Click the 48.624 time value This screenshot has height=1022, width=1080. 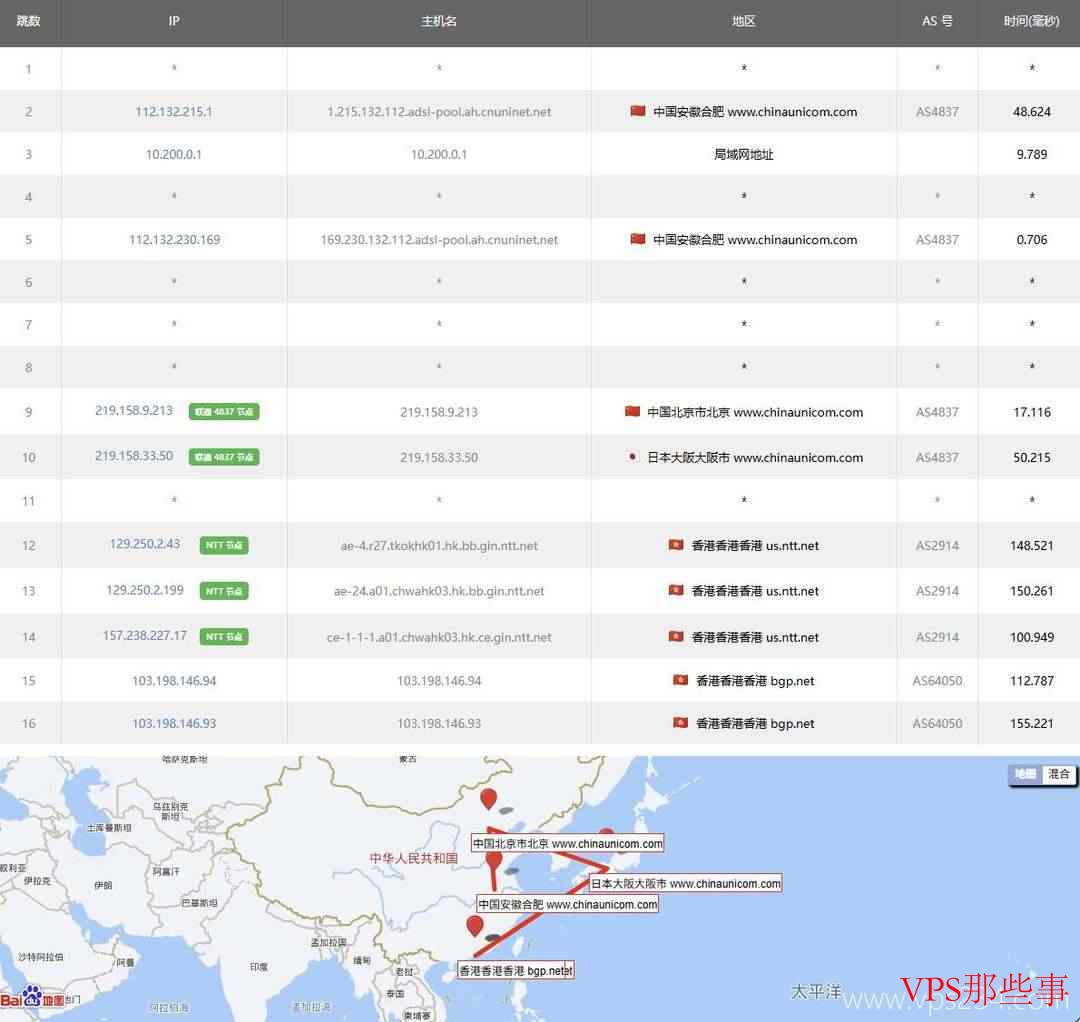coord(1031,112)
